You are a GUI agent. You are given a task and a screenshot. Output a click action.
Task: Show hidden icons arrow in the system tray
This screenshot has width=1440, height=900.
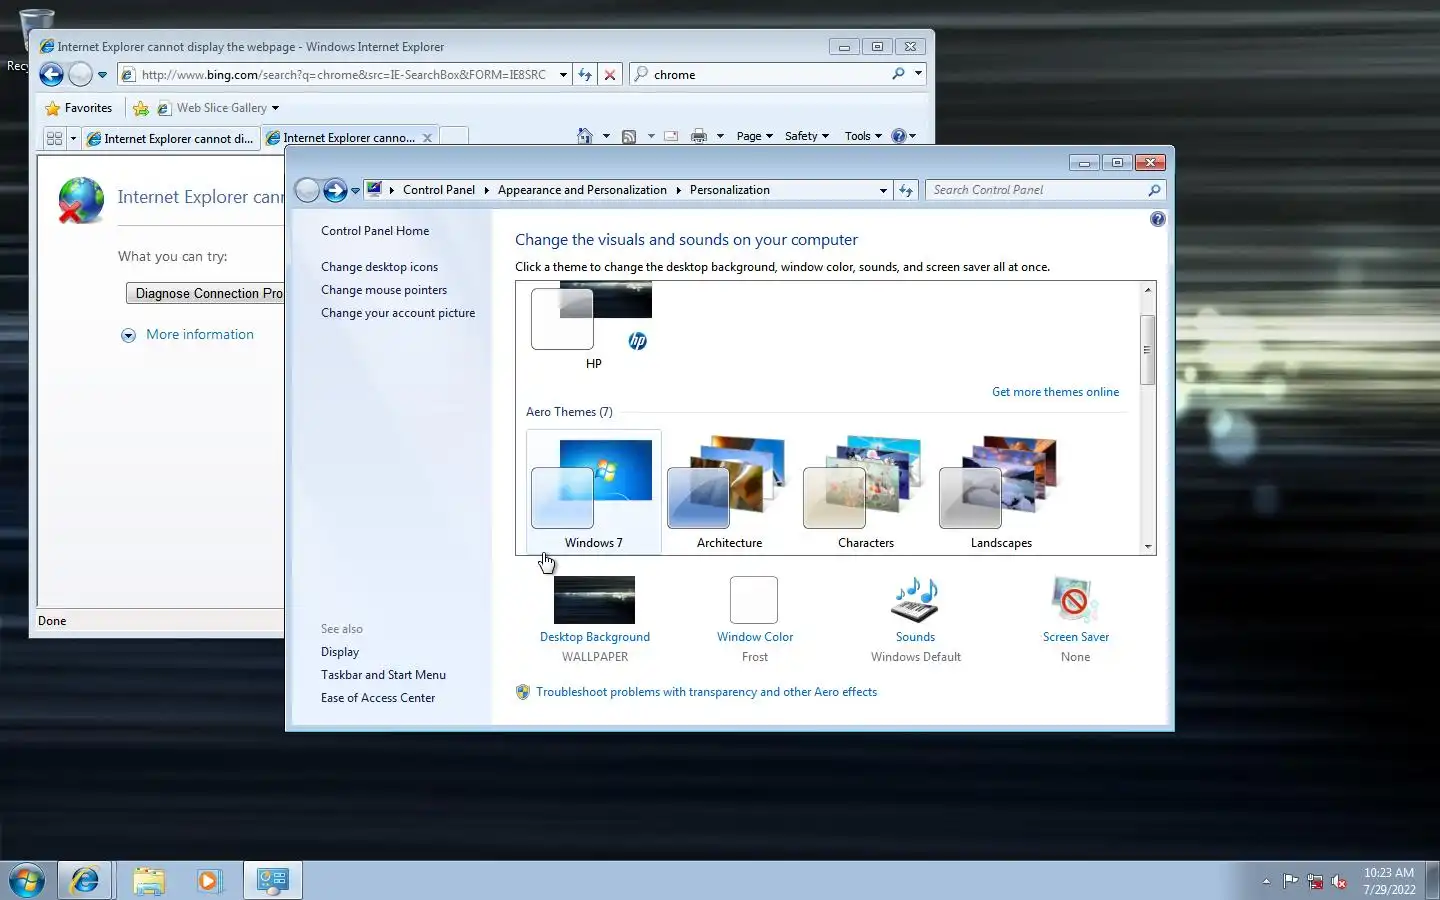pos(1266,881)
